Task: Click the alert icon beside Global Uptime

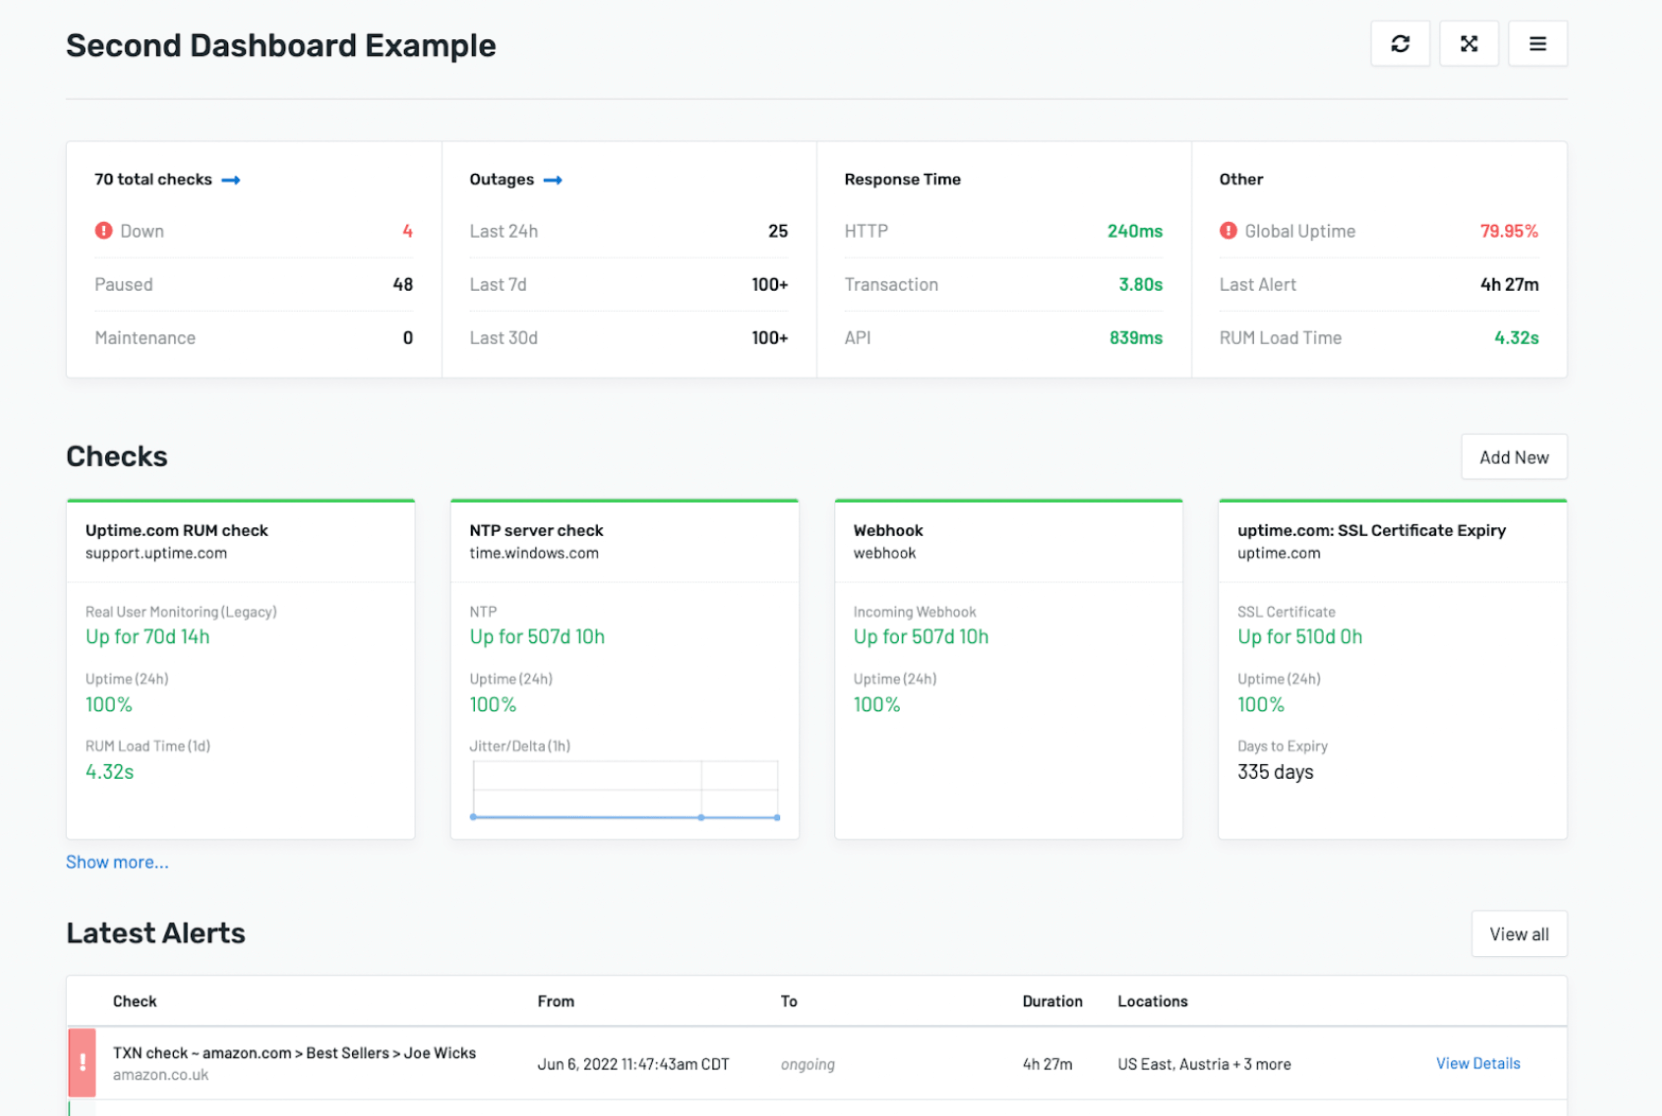Action: [1228, 230]
